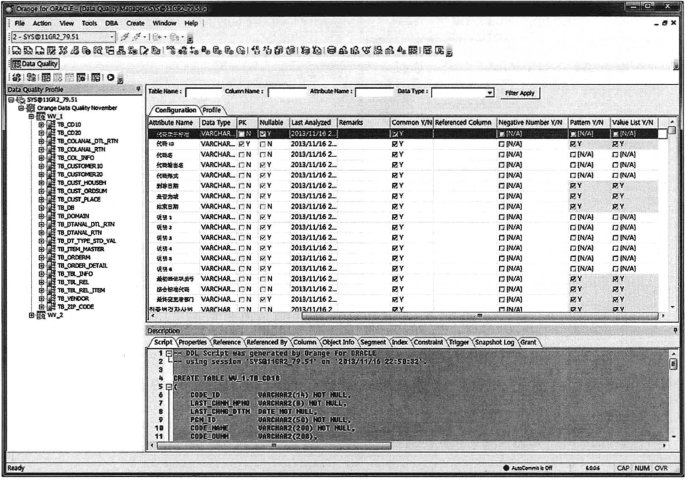The width and height of the screenshot is (691, 480).
Task: Collapse the Orange Data Quality November node
Action: 21,108
